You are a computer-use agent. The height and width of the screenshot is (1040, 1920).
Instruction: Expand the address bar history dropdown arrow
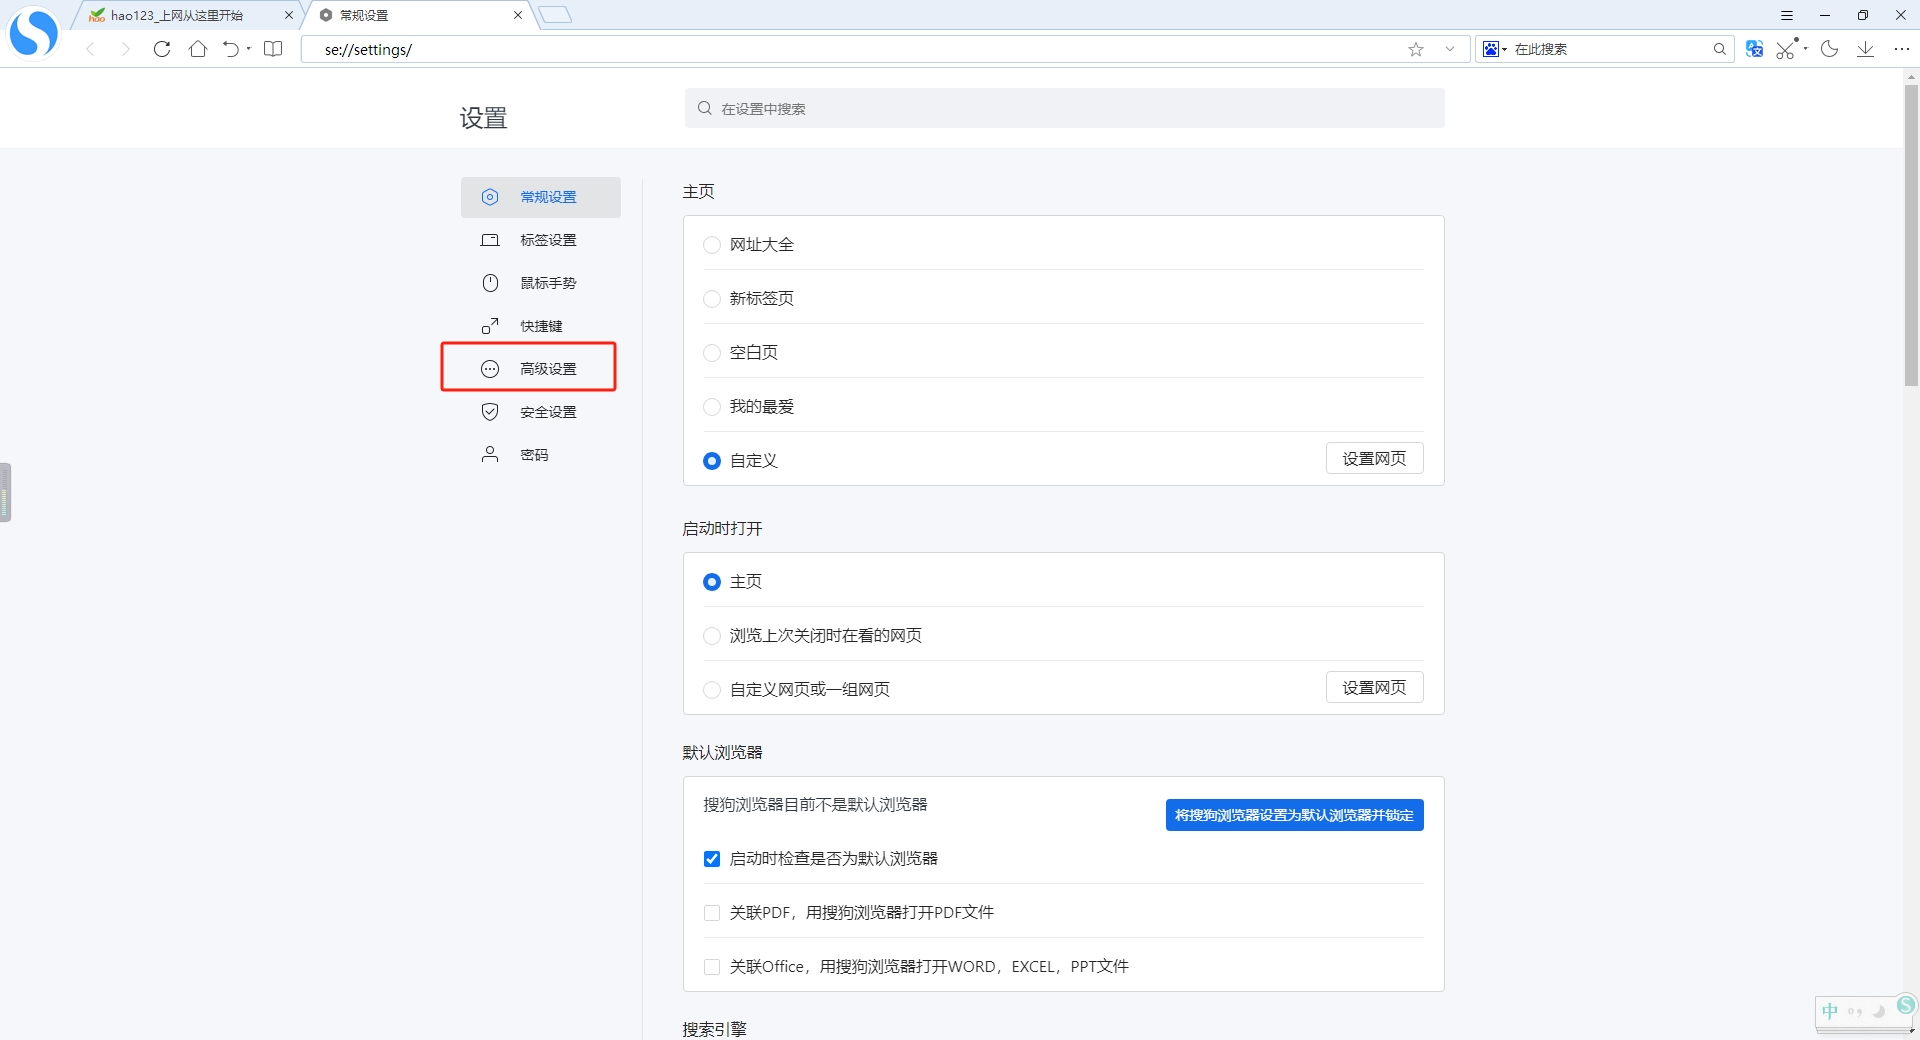[1449, 49]
